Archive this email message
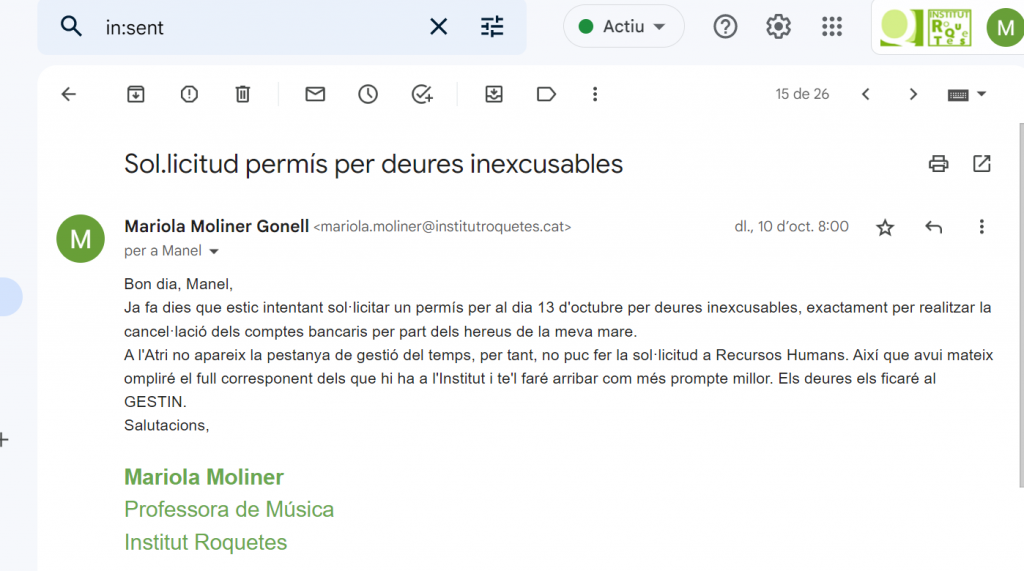Image resolution: width=1024 pixels, height=571 pixels. tap(135, 94)
